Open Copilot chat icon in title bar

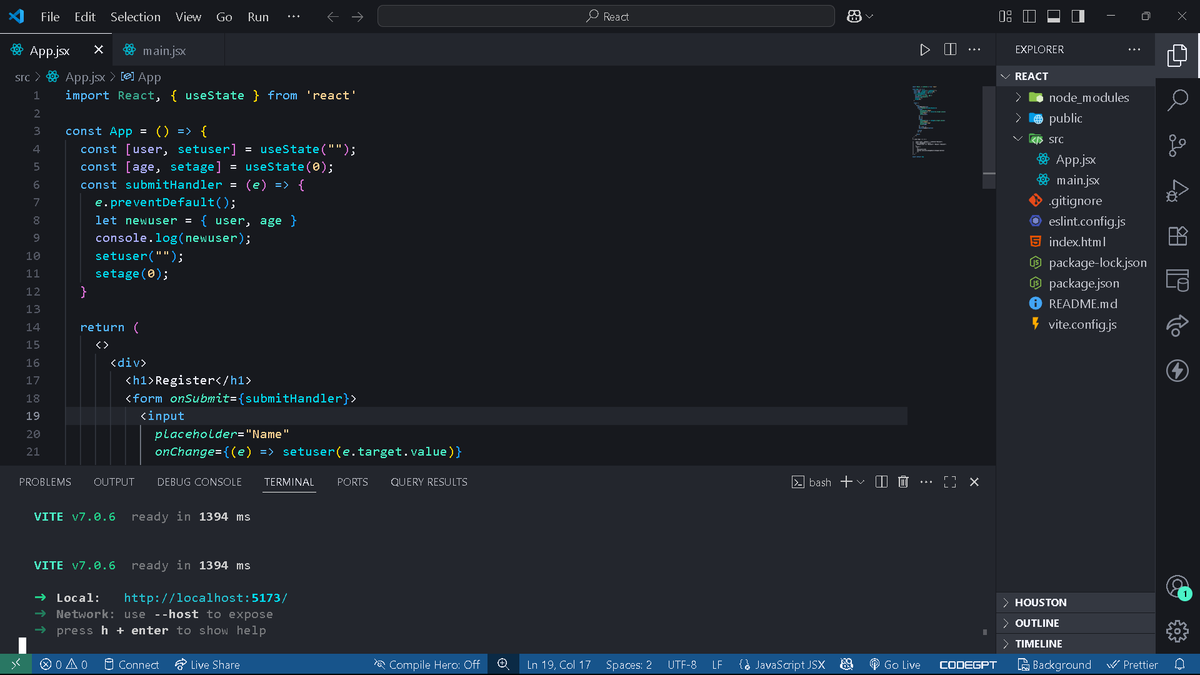854,16
